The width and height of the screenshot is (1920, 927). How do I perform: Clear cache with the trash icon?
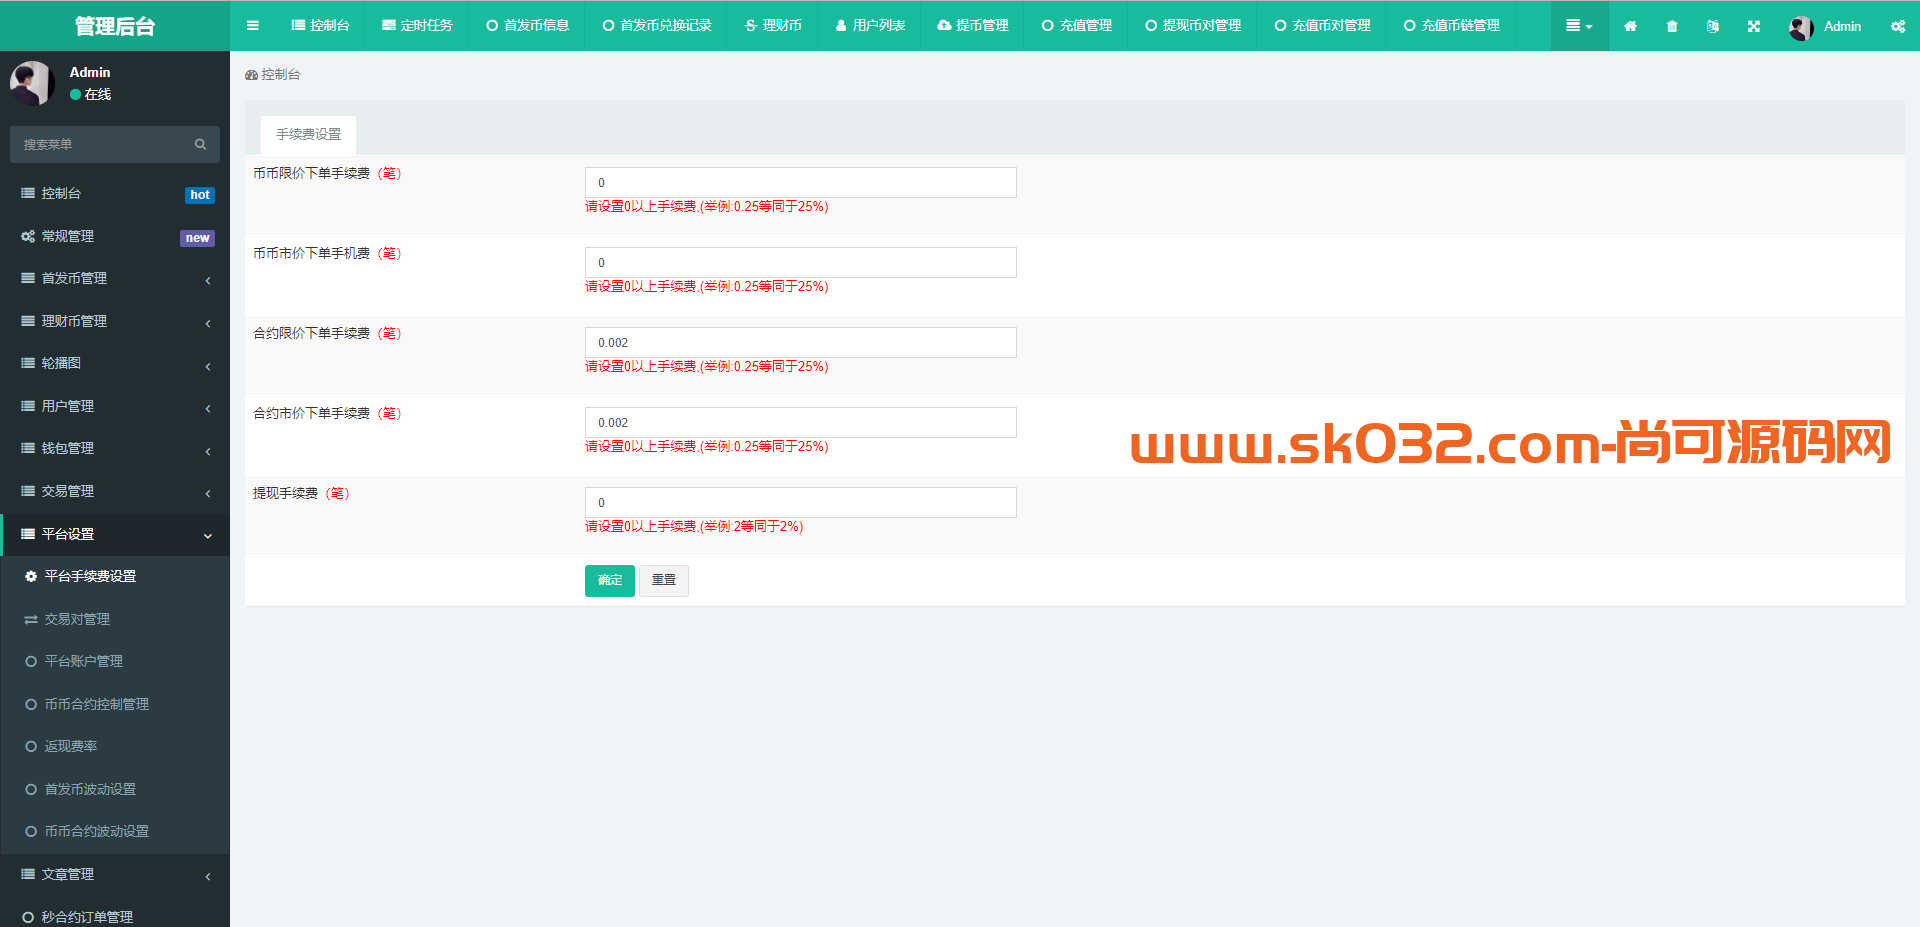click(1672, 26)
